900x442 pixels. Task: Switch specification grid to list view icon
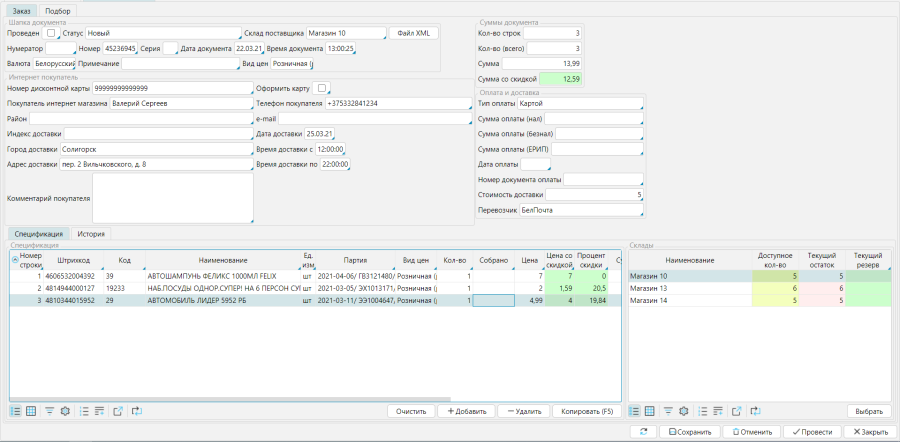tap(15, 411)
